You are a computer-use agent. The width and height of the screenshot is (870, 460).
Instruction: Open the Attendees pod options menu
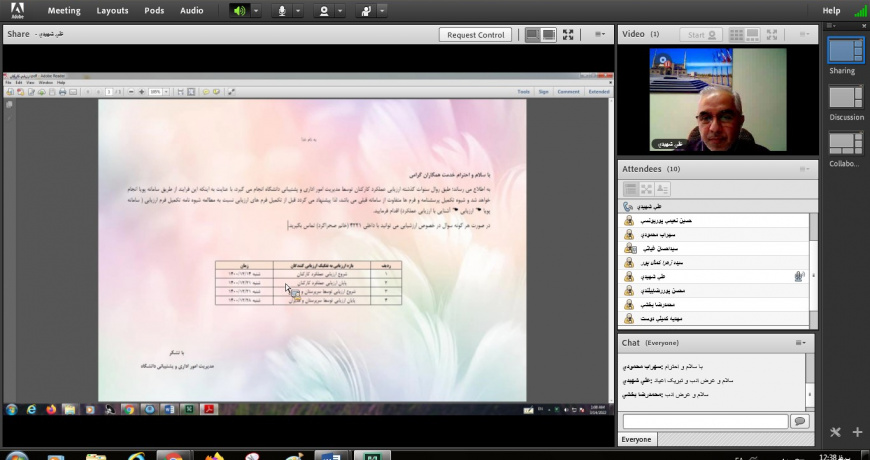[x=805, y=169]
